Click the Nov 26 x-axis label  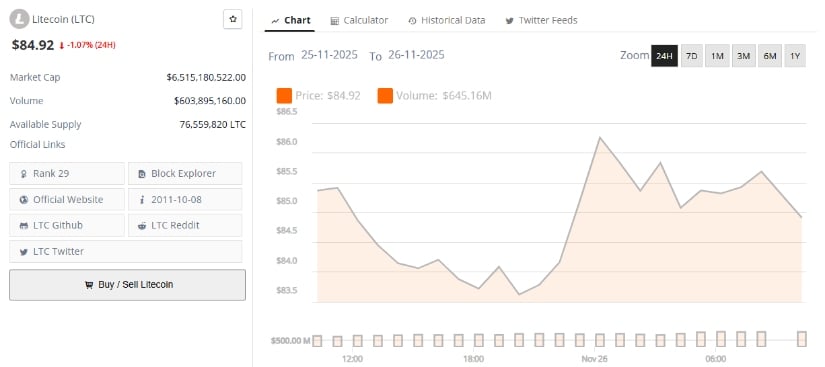click(x=595, y=359)
